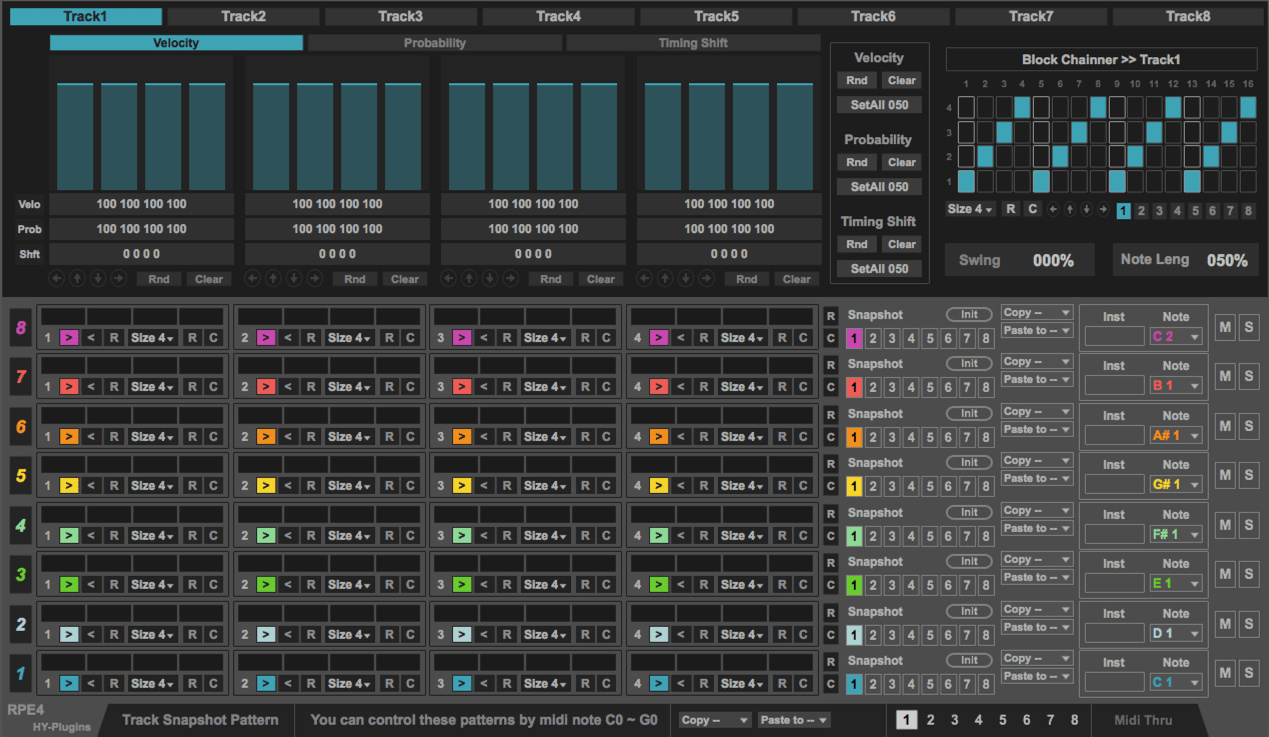Click the Block Chainner C clear button
The width and height of the screenshot is (1269, 737).
[x=1032, y=210]
